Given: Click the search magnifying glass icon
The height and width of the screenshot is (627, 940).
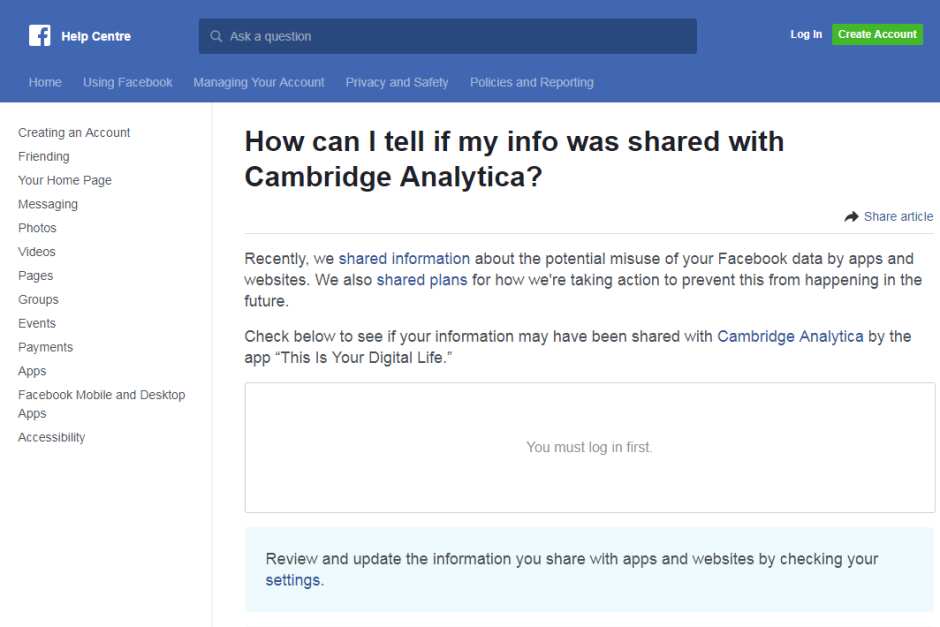Looking at the screenshot, I should [216, 35].
